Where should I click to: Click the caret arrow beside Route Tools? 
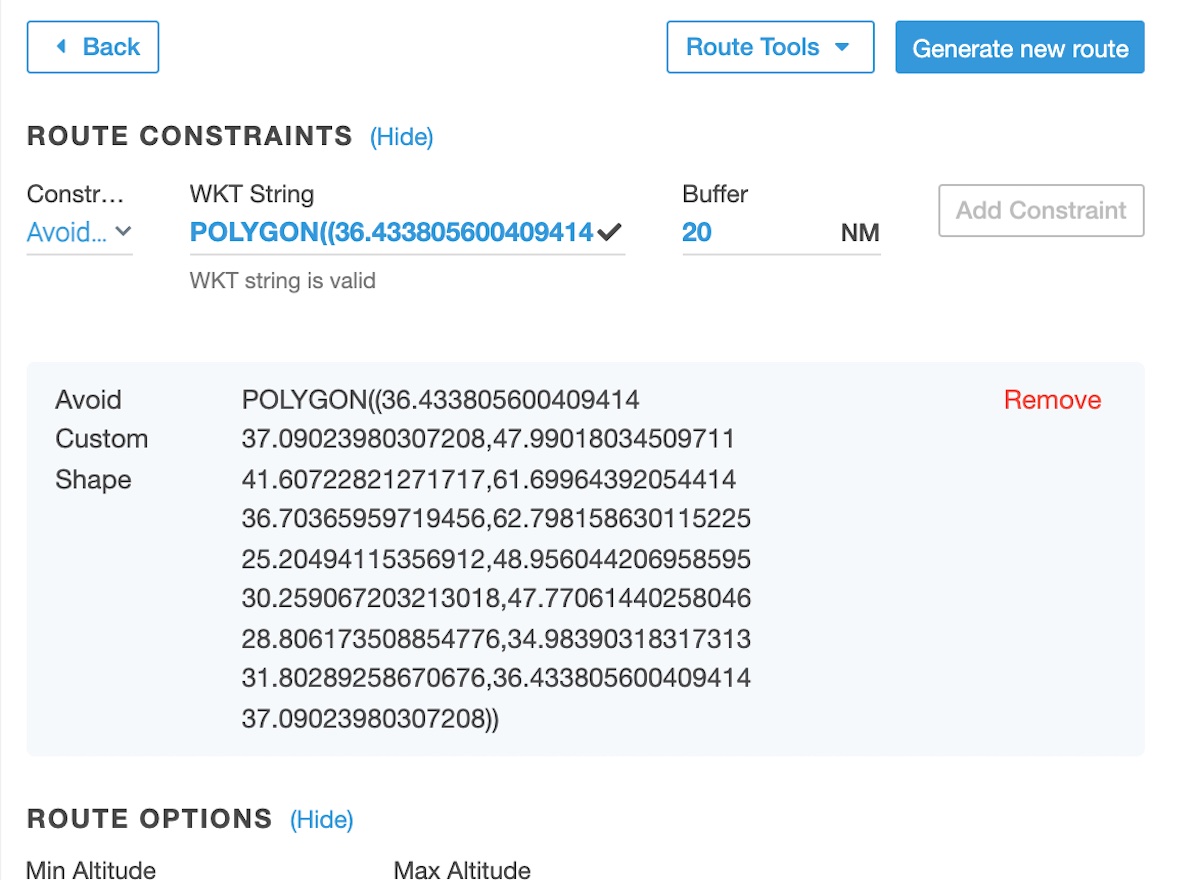[x=841, y=47]
